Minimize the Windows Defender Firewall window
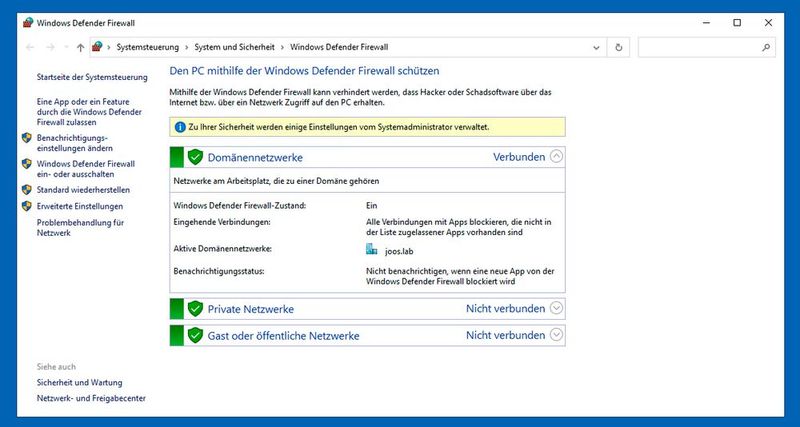Image resolution: width=800 pixels, height=427 pixels. 706,22
